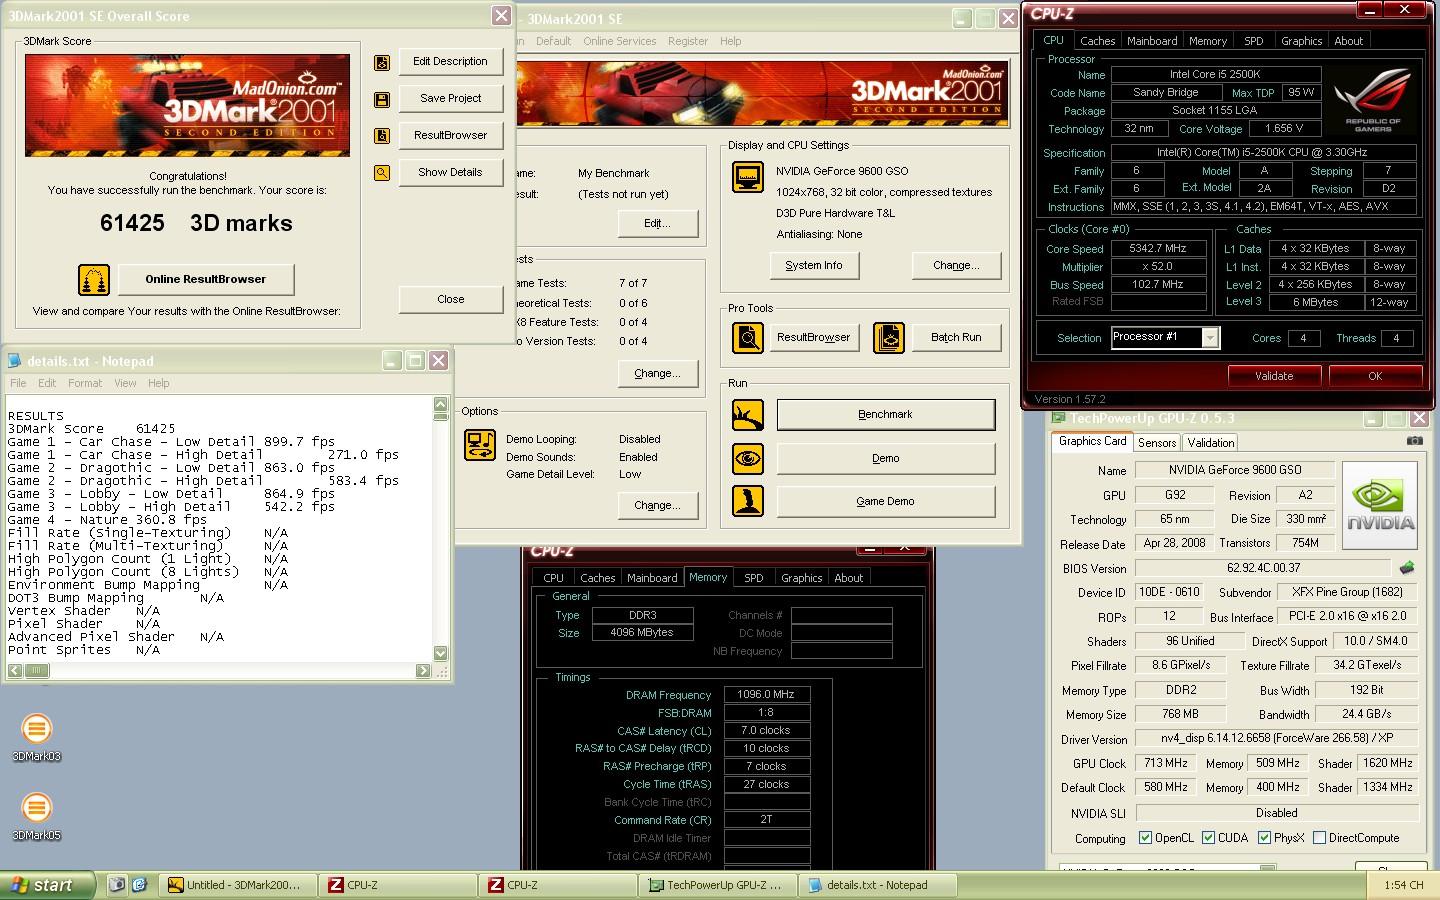Image resolution: width=1440 pixels, height=900 pixels.
Task: Click the Notepad vertical scrollbar down arrow
Action: click(x=441, y=653)
